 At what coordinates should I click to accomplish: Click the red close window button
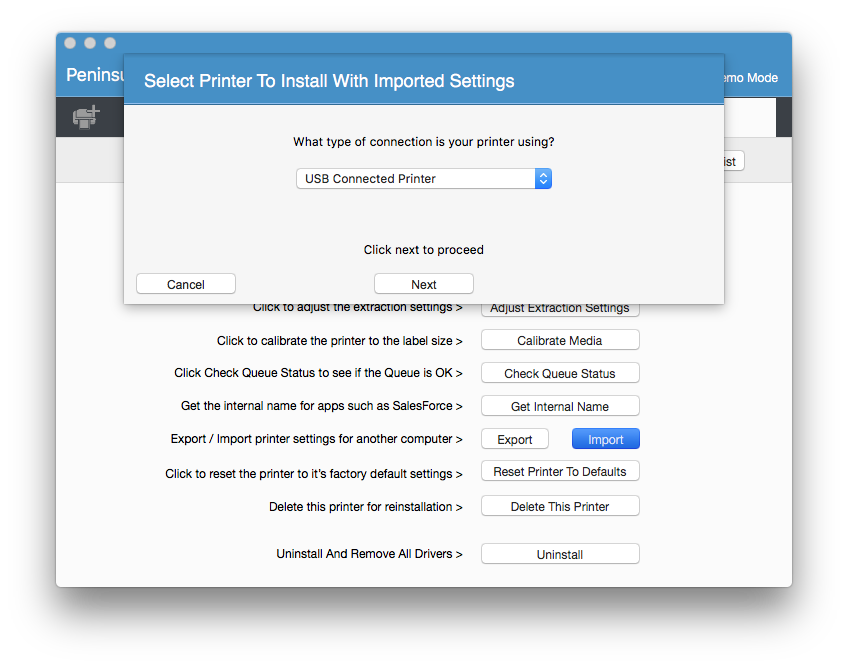click(x=70, y=43)
